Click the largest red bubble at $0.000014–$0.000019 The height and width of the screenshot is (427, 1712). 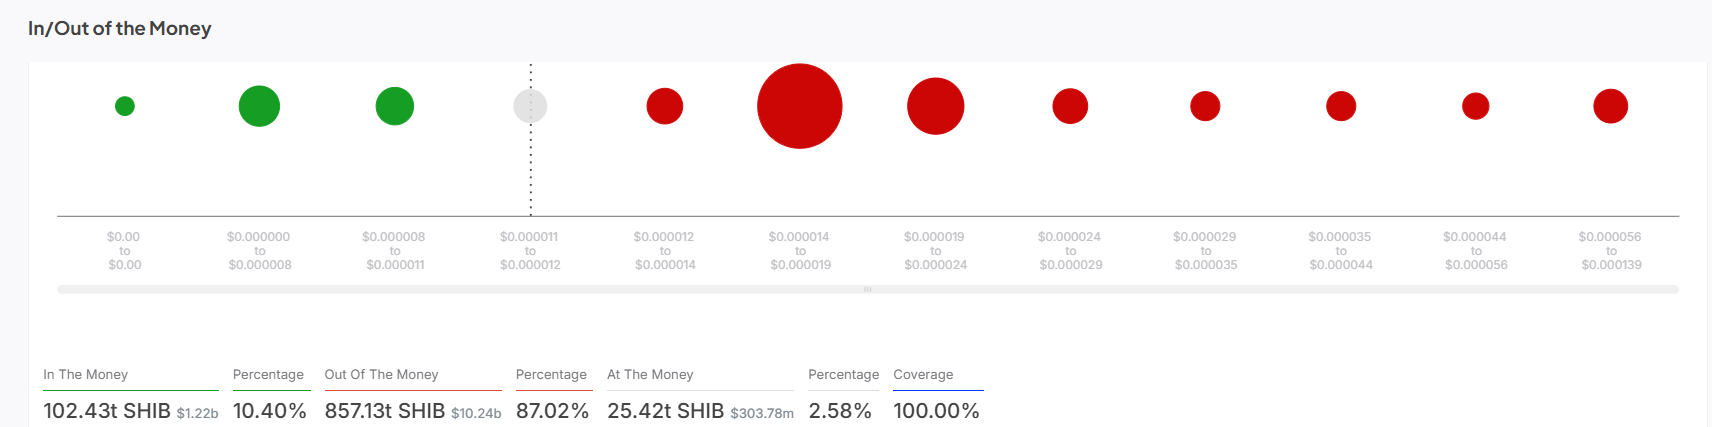(800, 106)
